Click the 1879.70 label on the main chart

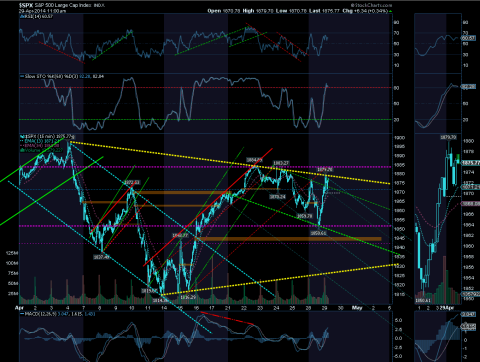pos(325,170)
